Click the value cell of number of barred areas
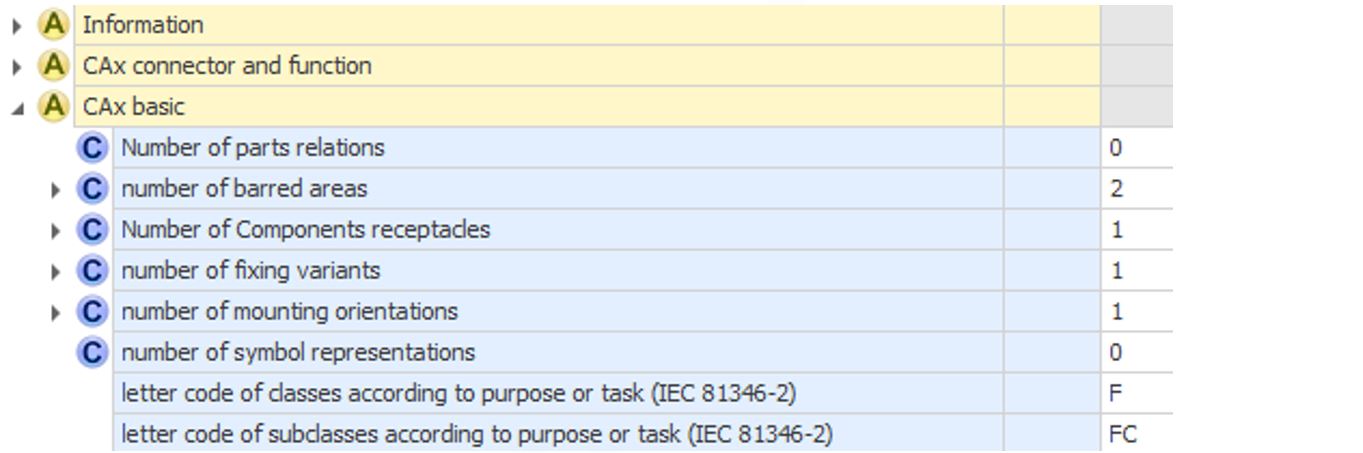Viewport: 1363px width, 453px height. (1137, 189)
